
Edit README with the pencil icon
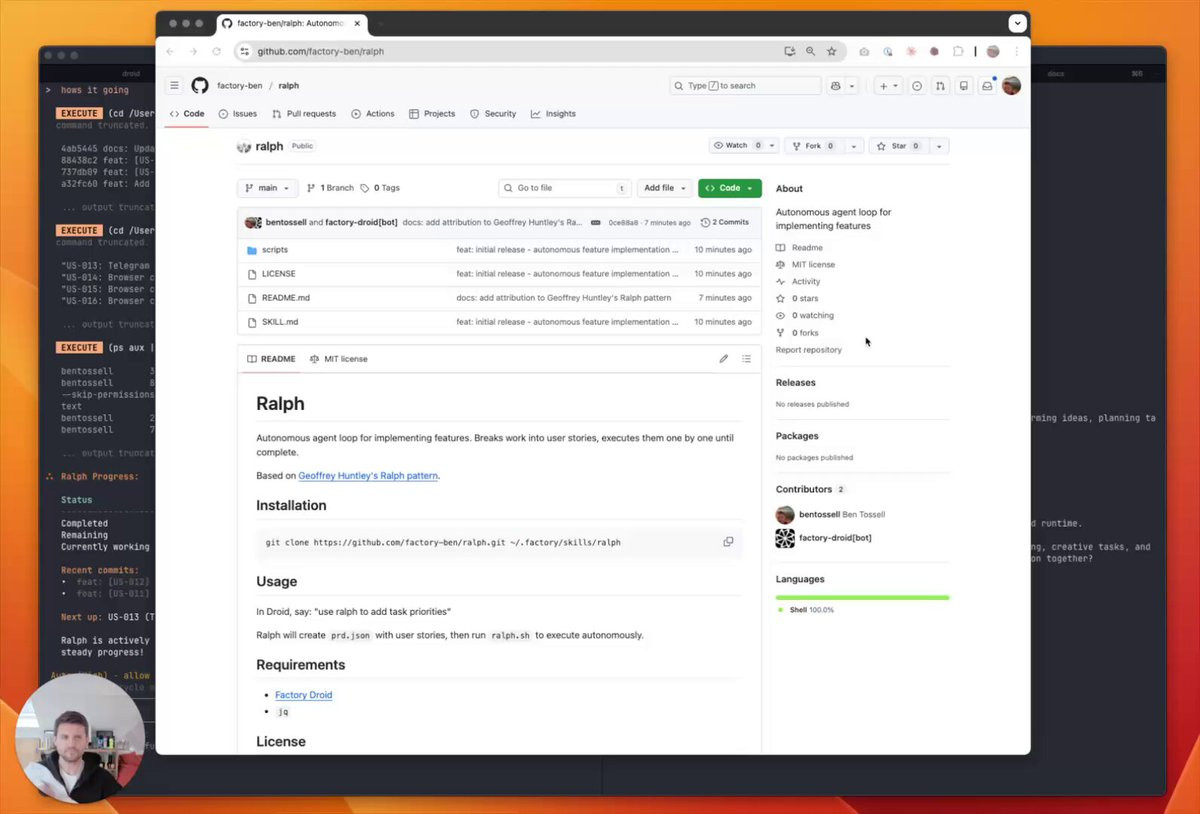723,359
